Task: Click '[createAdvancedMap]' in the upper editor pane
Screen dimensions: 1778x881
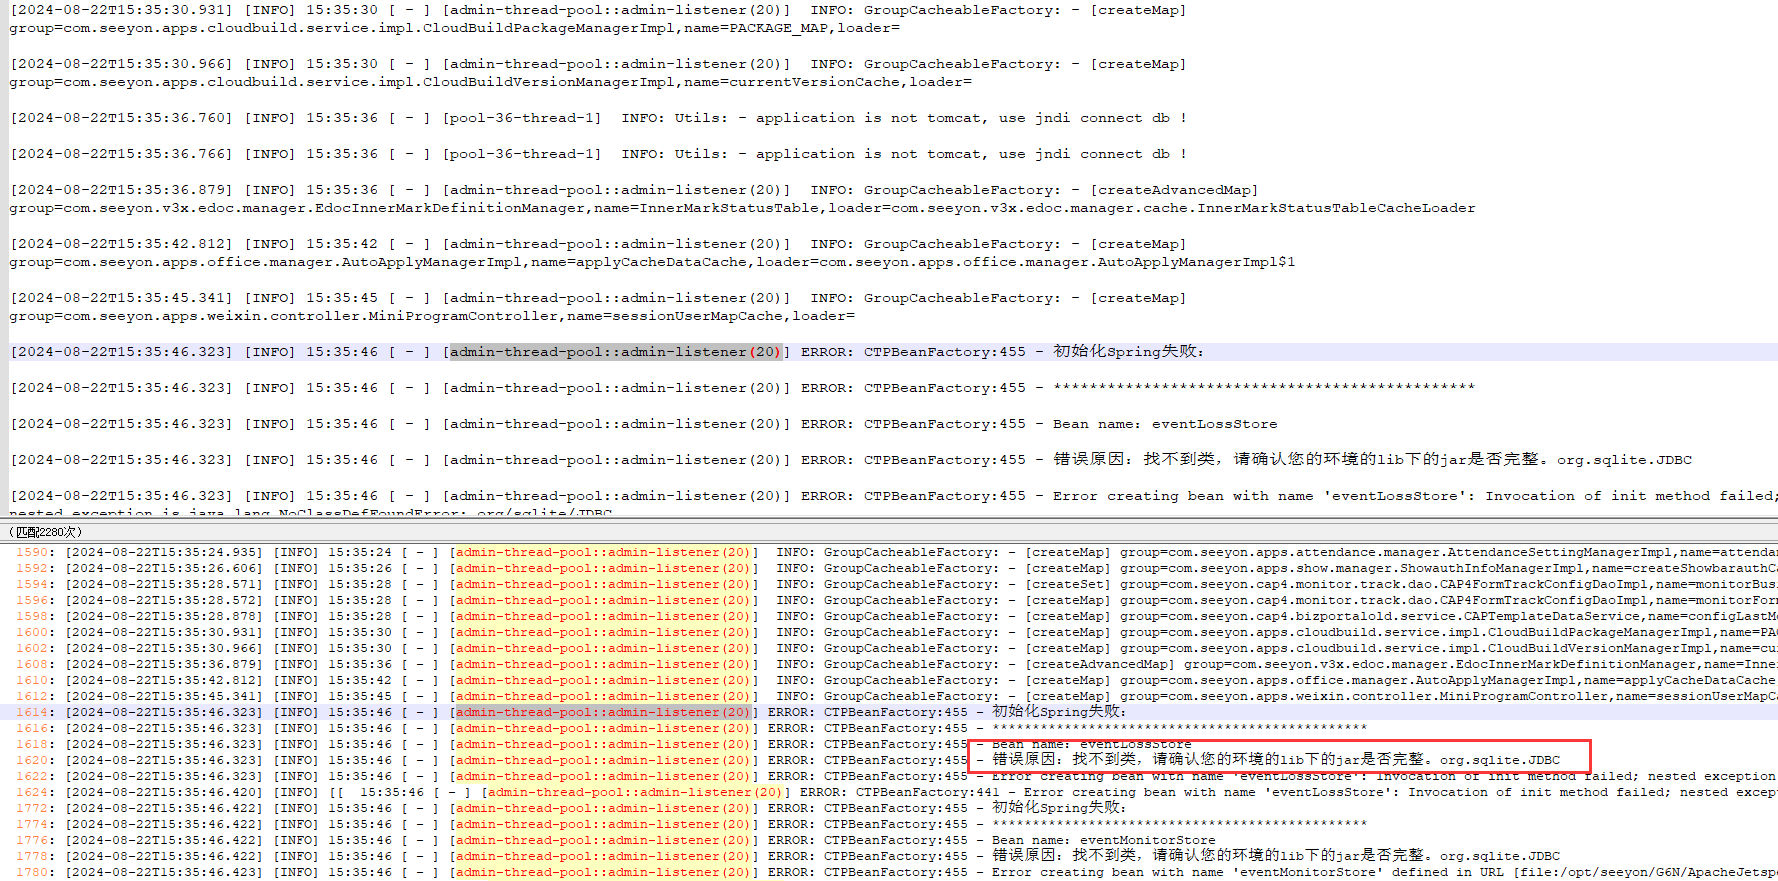Action: point(1174,190)
